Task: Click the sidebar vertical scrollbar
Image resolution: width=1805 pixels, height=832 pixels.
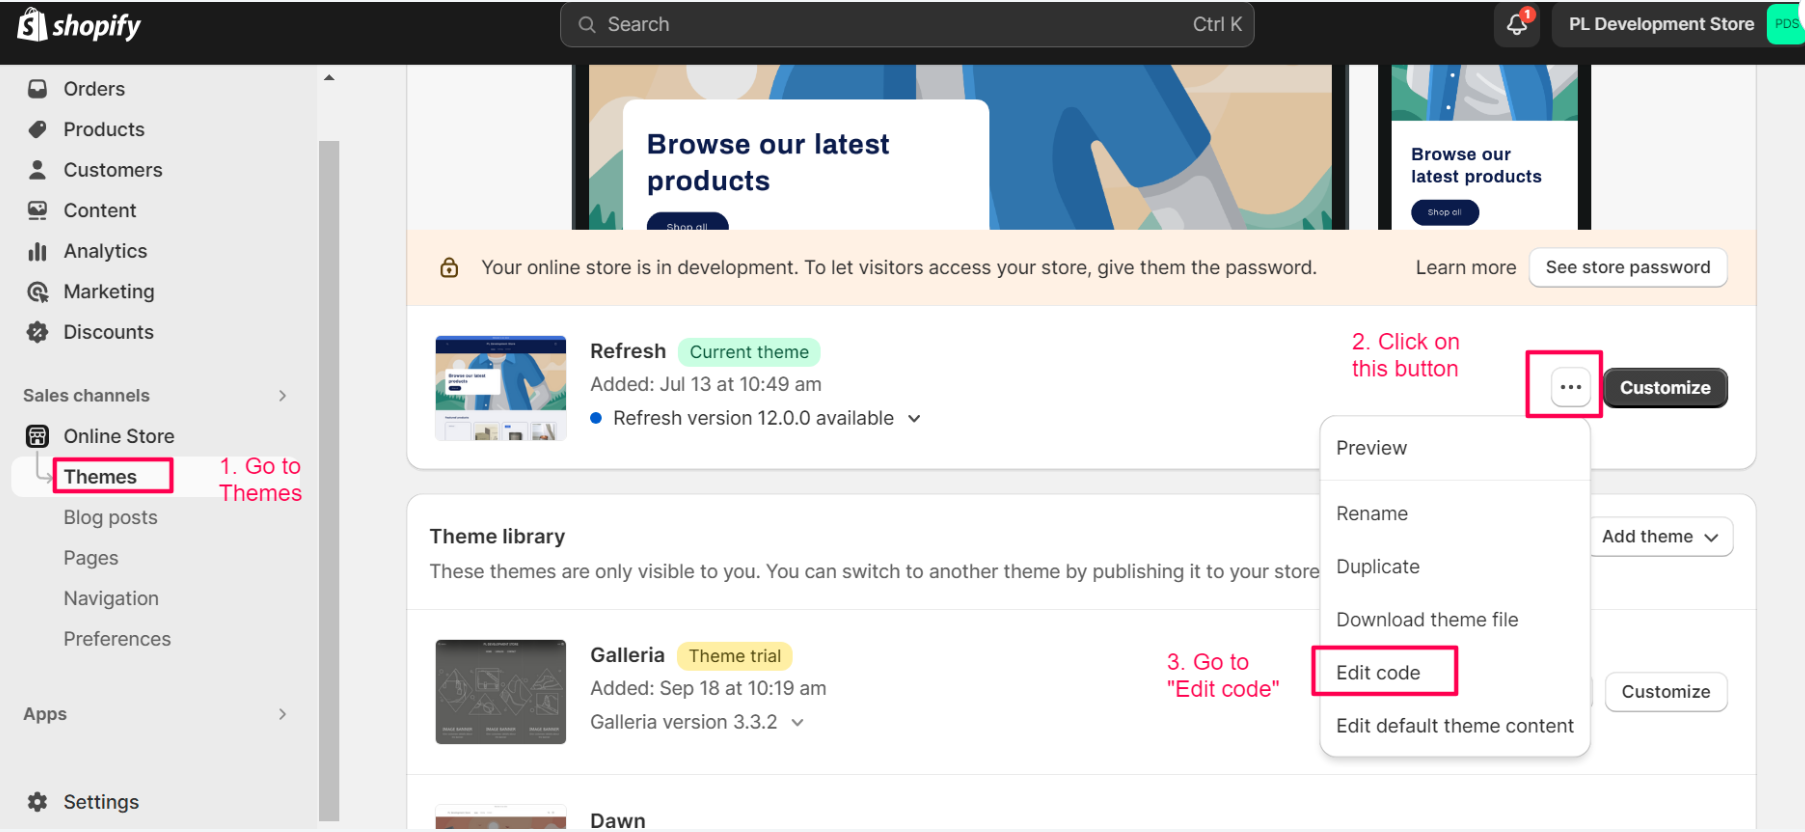Action: 329,480
